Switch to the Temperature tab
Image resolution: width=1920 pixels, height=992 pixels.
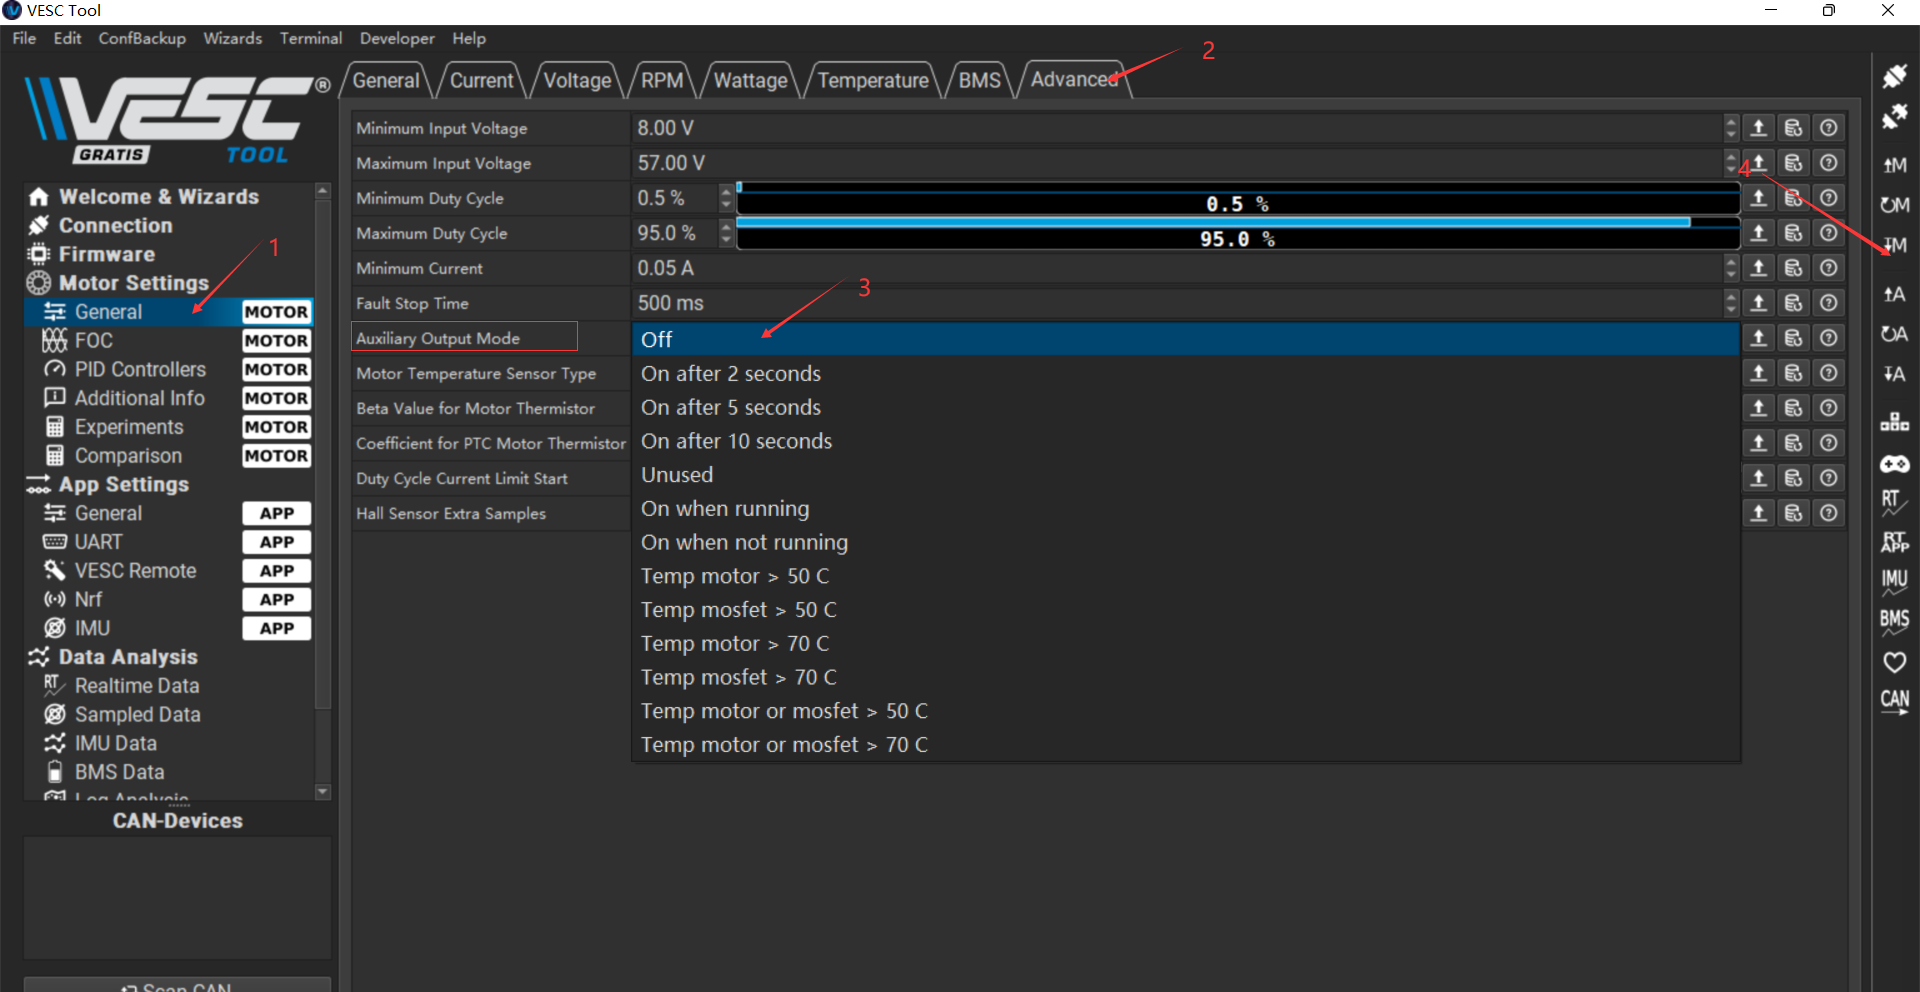click(873, 80)
